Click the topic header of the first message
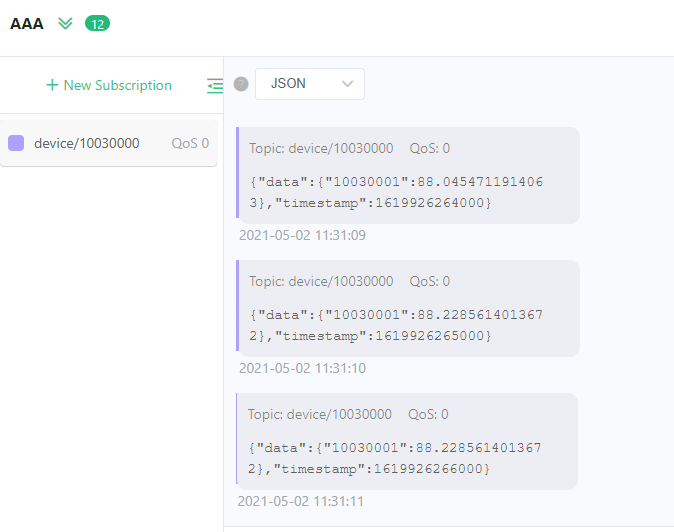 click(x=349, y=149)
